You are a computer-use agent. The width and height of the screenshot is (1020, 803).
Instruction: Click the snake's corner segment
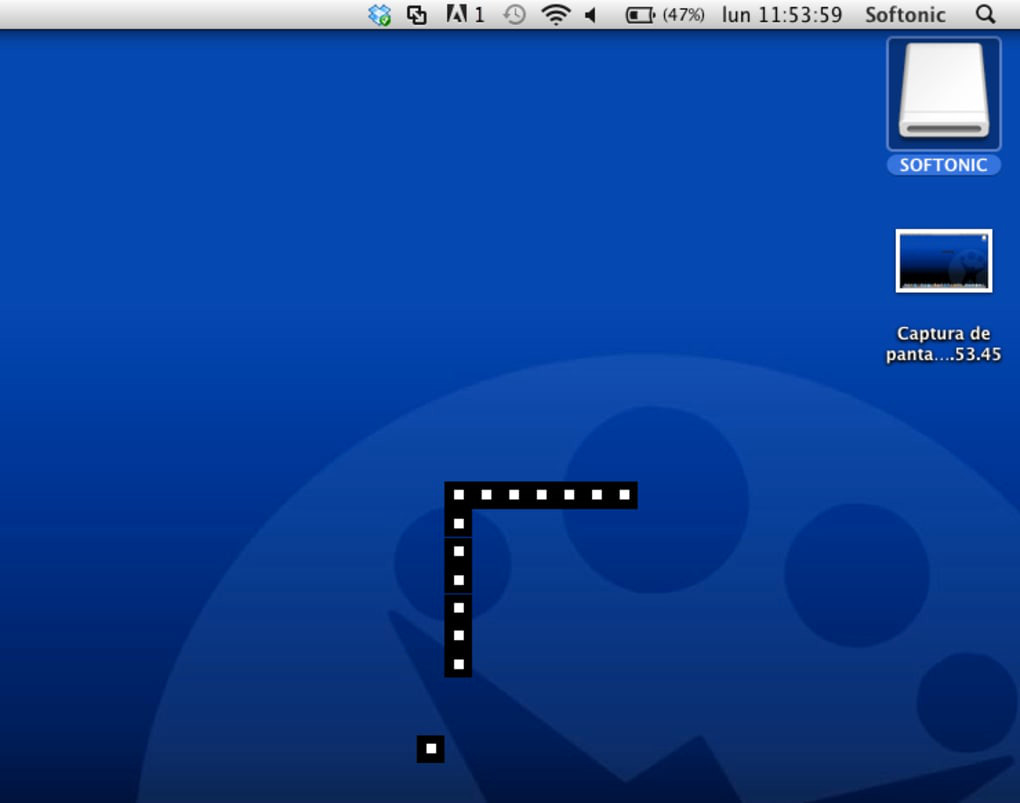(459, 495)
